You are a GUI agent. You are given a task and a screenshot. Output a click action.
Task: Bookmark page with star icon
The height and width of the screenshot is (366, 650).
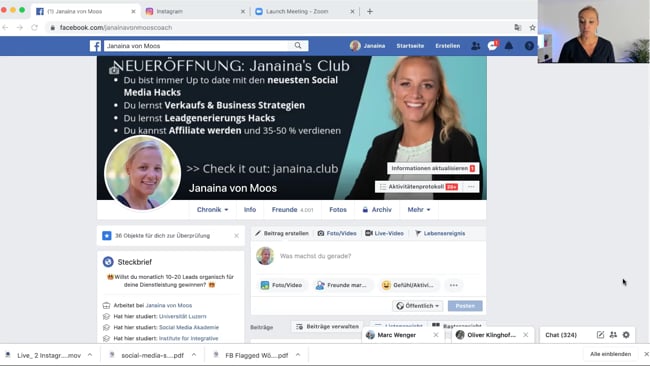(532, 28)
